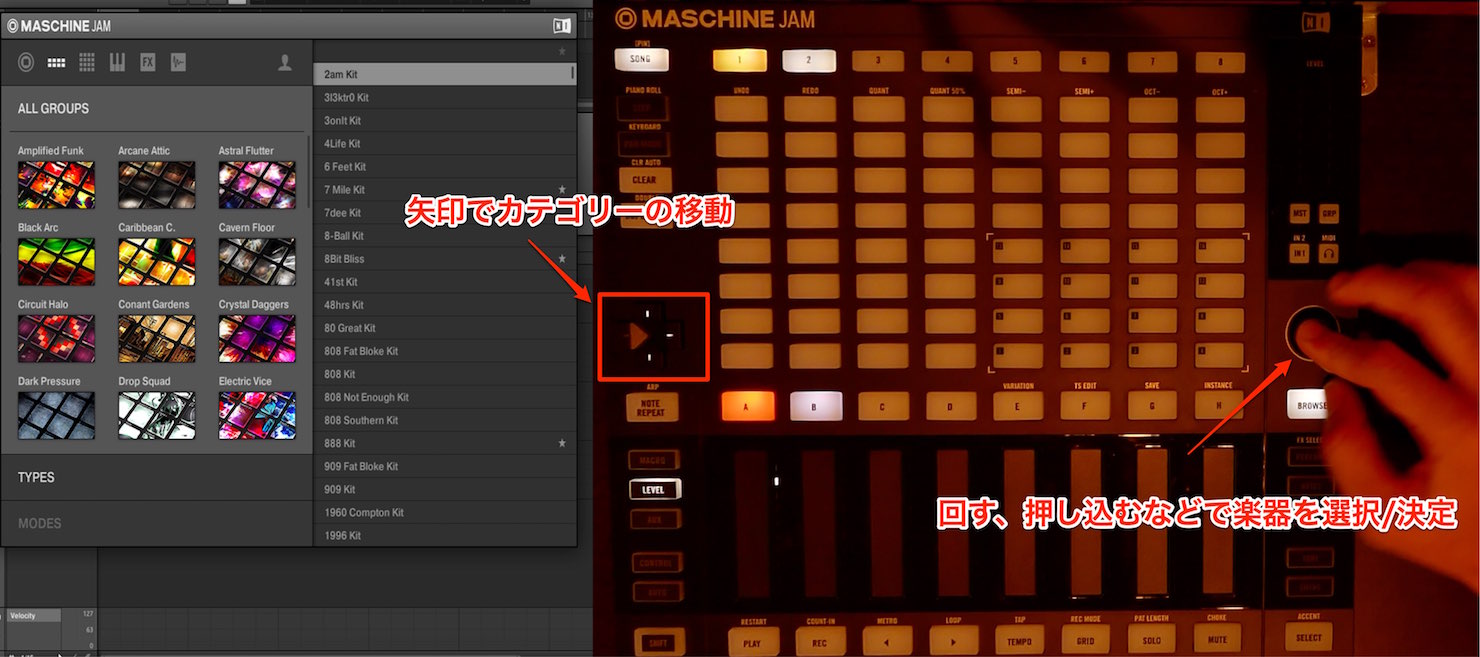1480x657 pixels.
Task: Click the REC button on the controller
Action: [820, 640]
